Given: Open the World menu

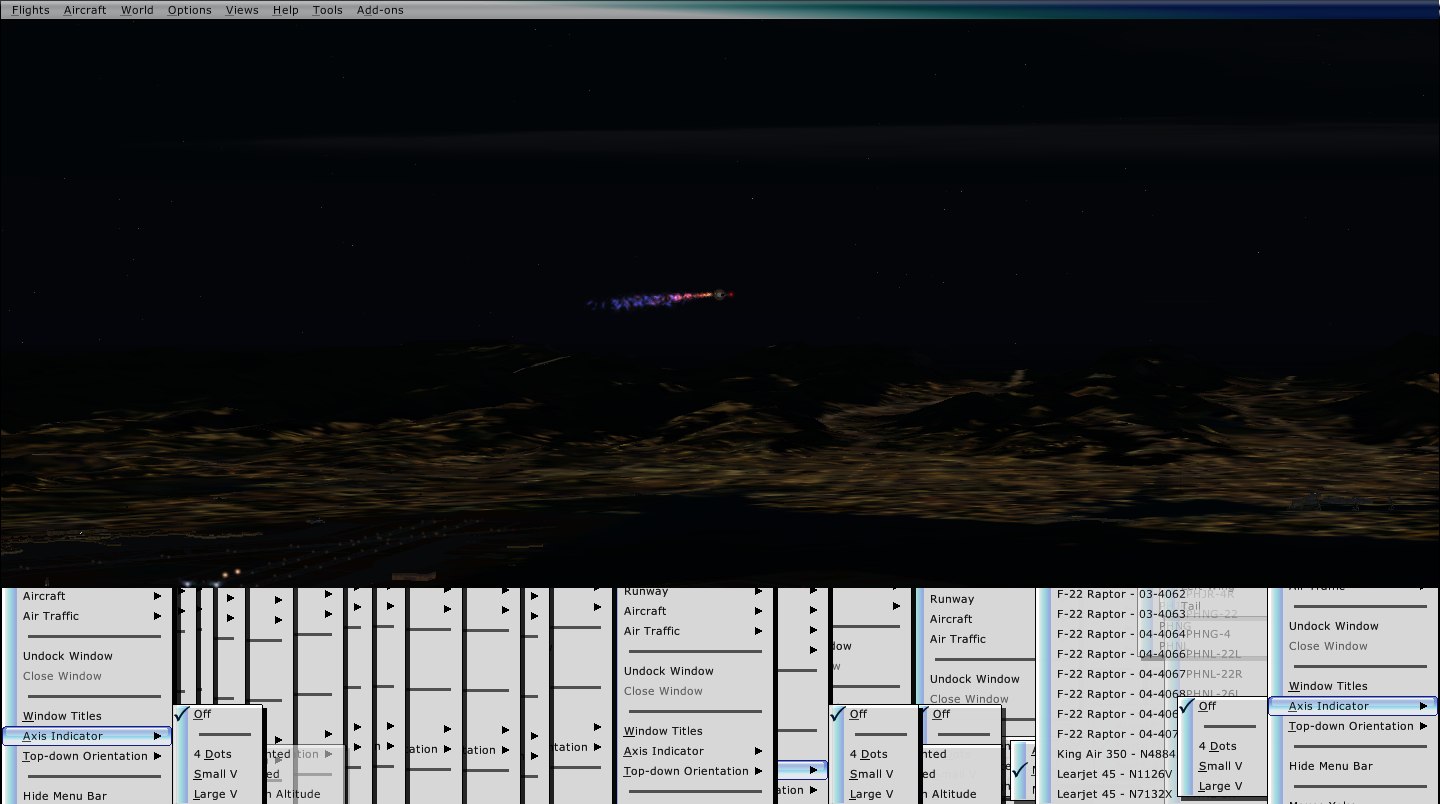Looking at the screenshot, I should coord(137,10).
